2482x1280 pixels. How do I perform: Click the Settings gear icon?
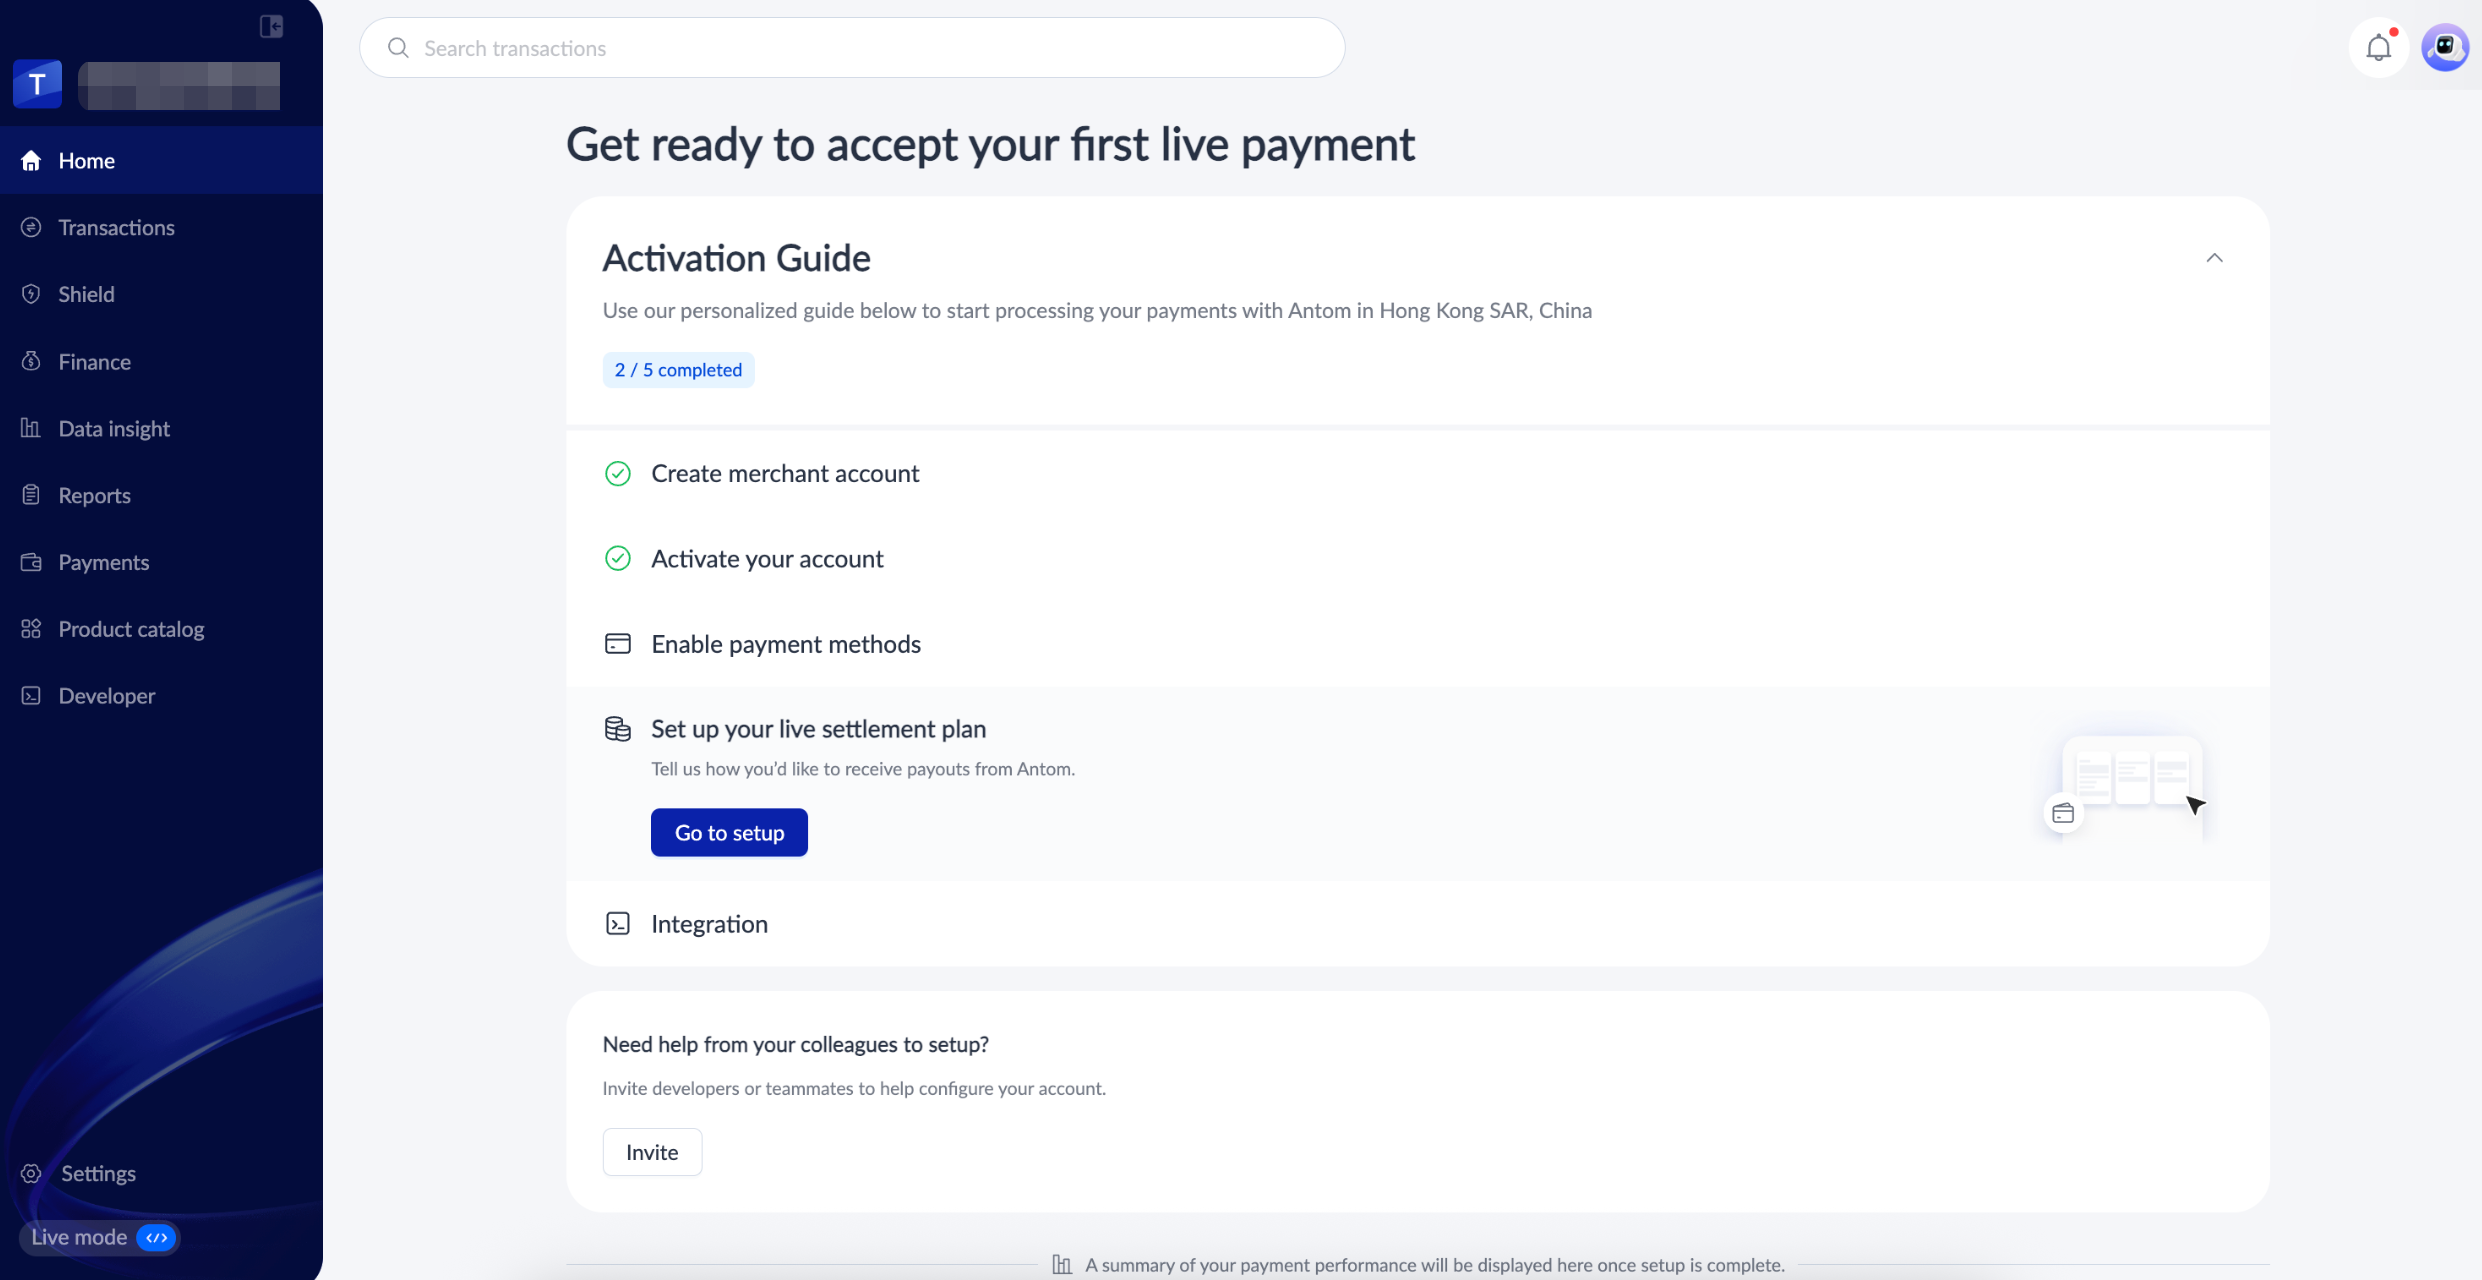(x=31, y=1173)
